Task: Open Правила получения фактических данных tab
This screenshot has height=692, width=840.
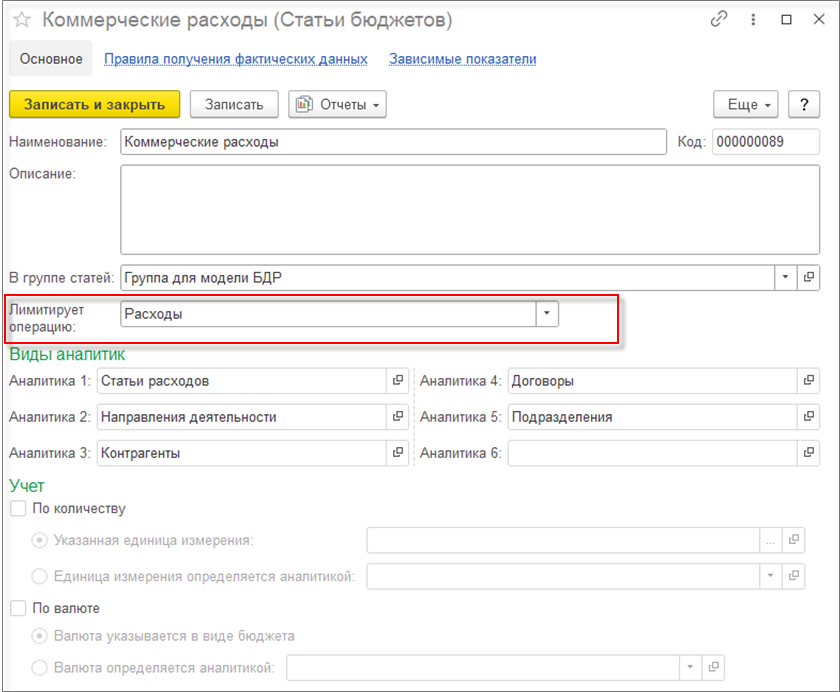Action: 236,59
